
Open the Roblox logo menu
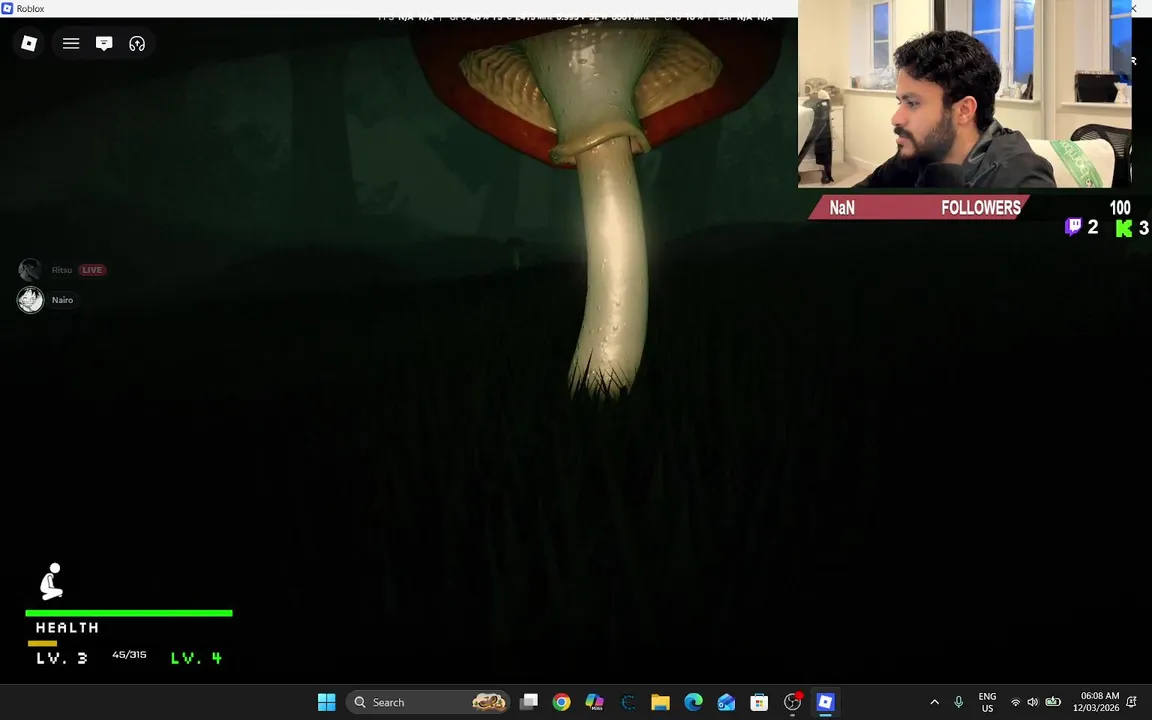point(29,43)
